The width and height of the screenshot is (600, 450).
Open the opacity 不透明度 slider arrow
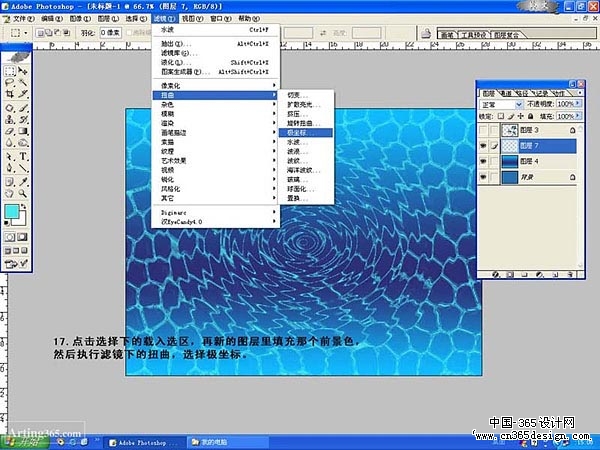[578, 104]
